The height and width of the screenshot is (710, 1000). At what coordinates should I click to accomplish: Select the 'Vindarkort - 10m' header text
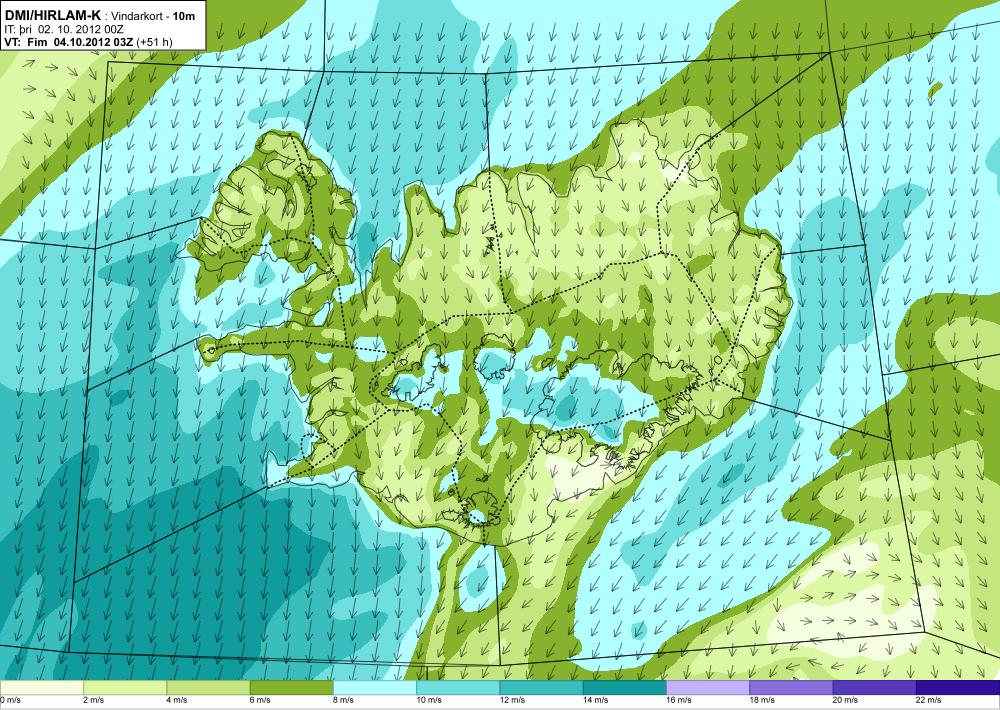pyautogui.click(x=154, y=17)
